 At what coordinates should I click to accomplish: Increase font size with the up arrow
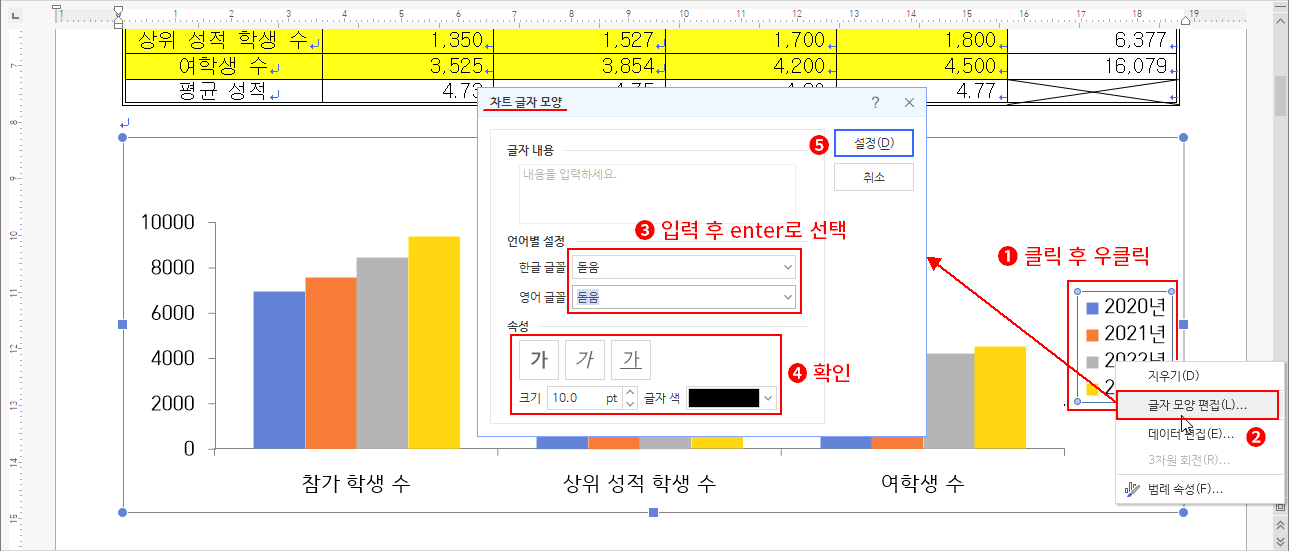tap(630, 393)
